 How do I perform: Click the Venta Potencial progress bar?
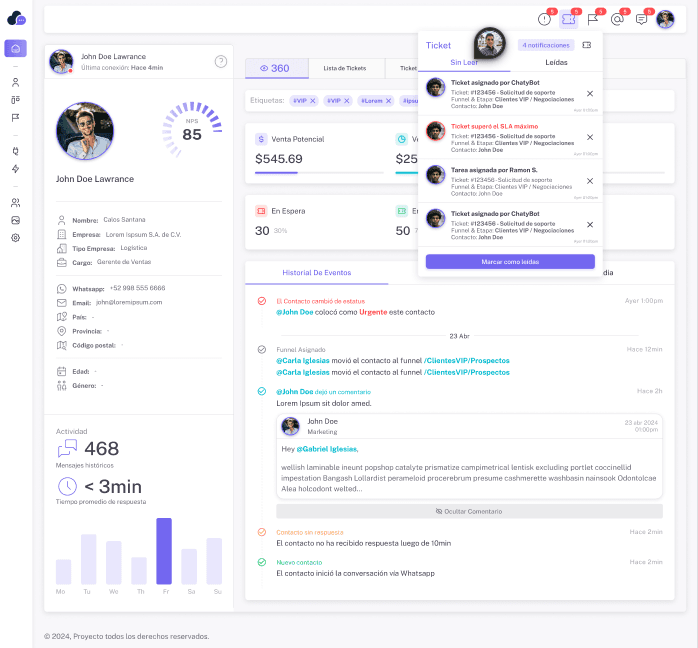pyautogui.click(x=319, y=173)
